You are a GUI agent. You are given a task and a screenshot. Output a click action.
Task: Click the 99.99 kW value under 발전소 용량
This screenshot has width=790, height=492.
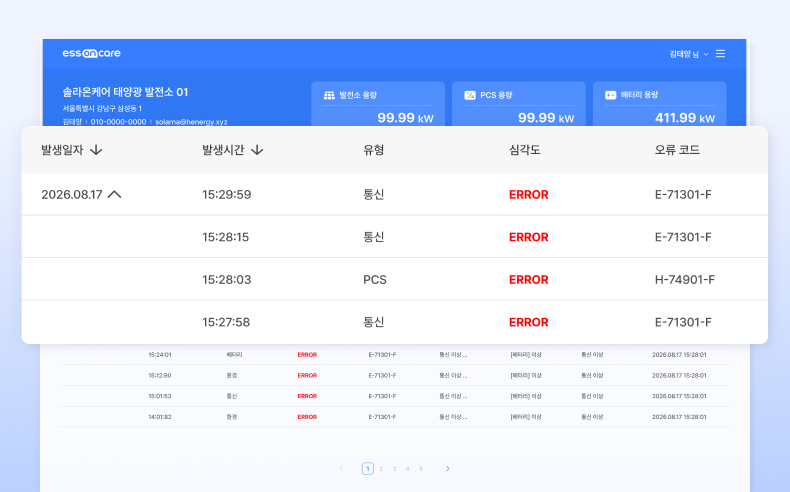pyautogui.click(x=405, y=118)
